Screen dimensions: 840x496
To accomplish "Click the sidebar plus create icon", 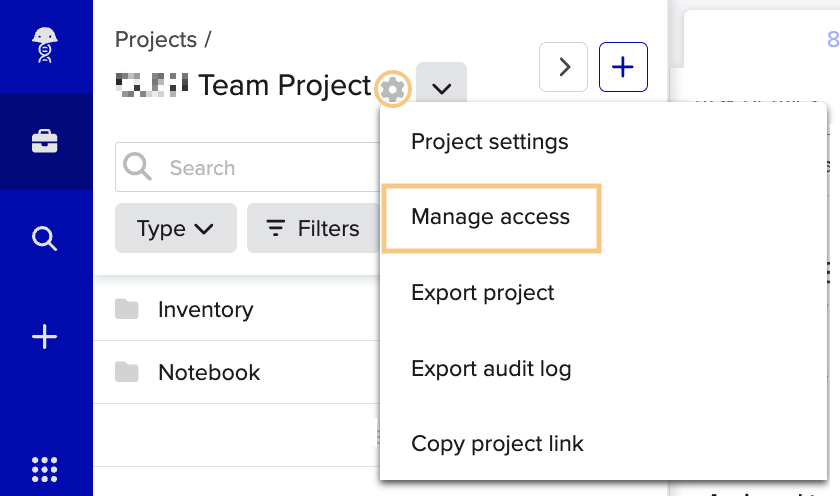I will [45, 337].
